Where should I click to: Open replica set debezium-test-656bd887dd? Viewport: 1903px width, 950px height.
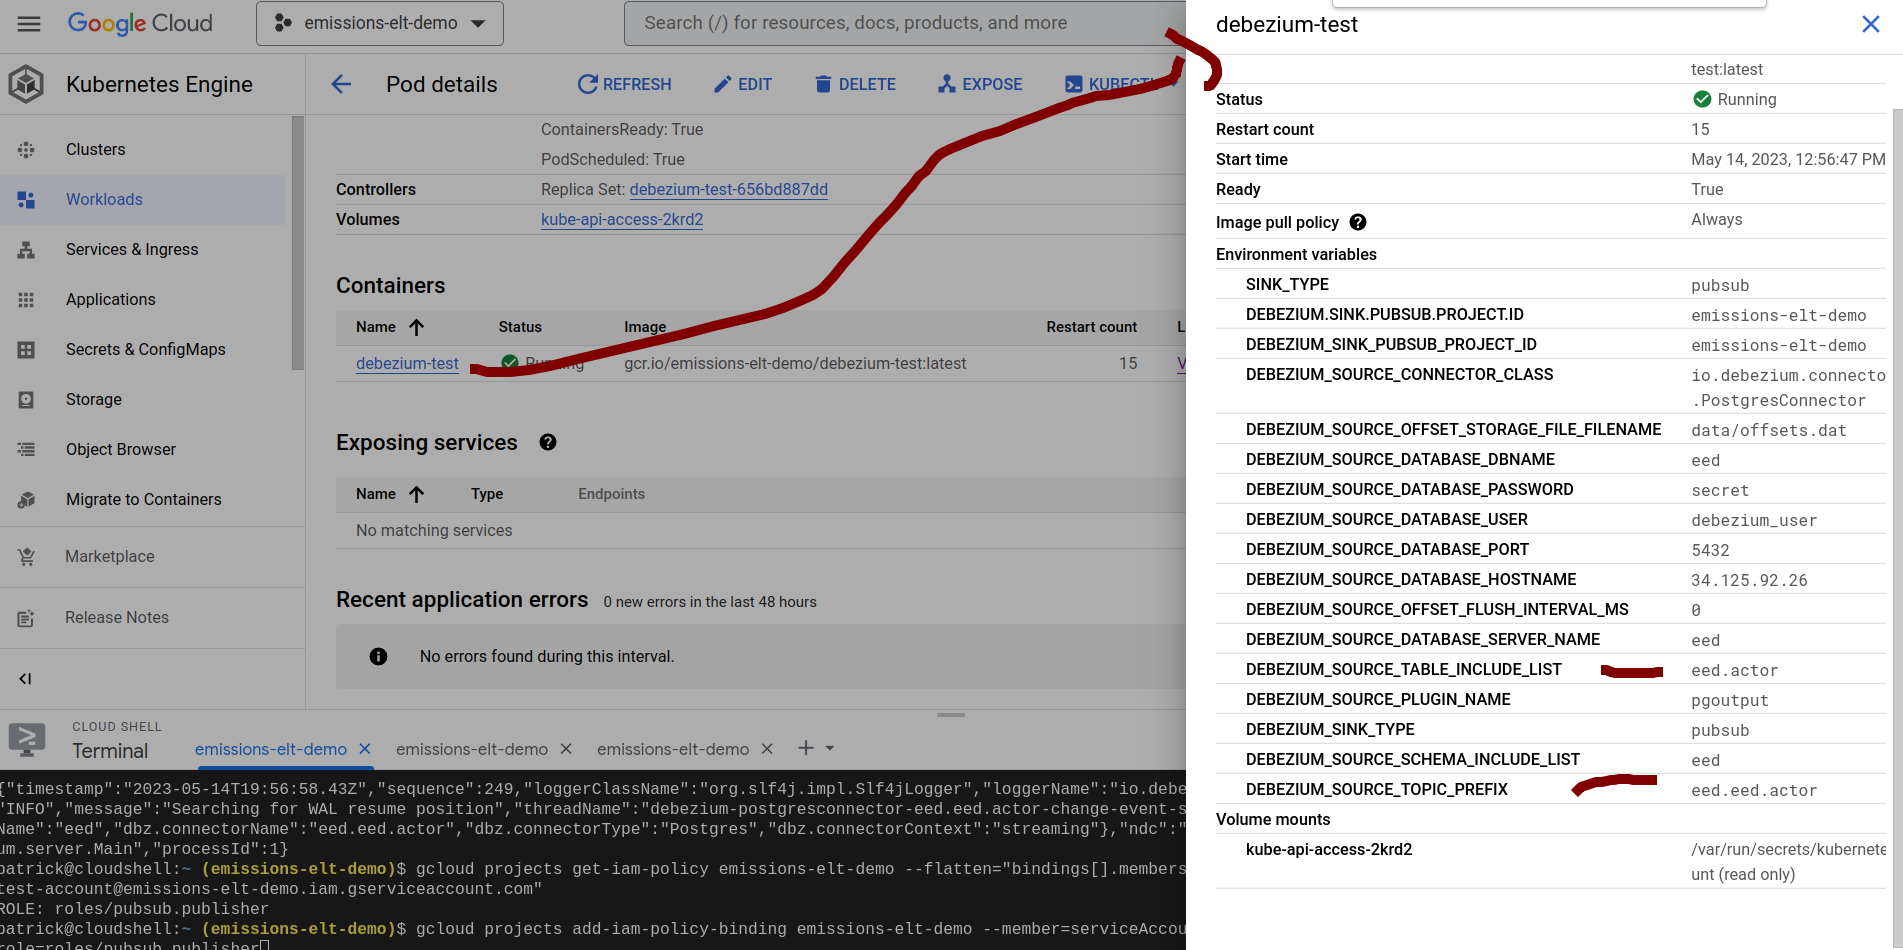click(728, 189)
